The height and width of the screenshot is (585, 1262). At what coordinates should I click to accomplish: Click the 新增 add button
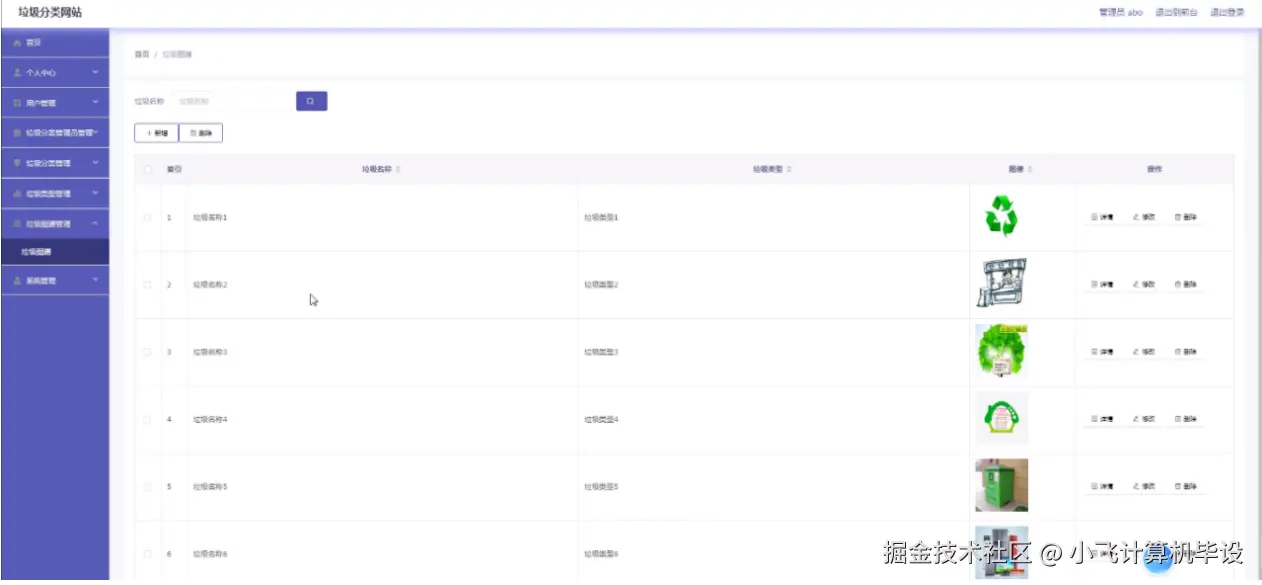pos(156,133)
